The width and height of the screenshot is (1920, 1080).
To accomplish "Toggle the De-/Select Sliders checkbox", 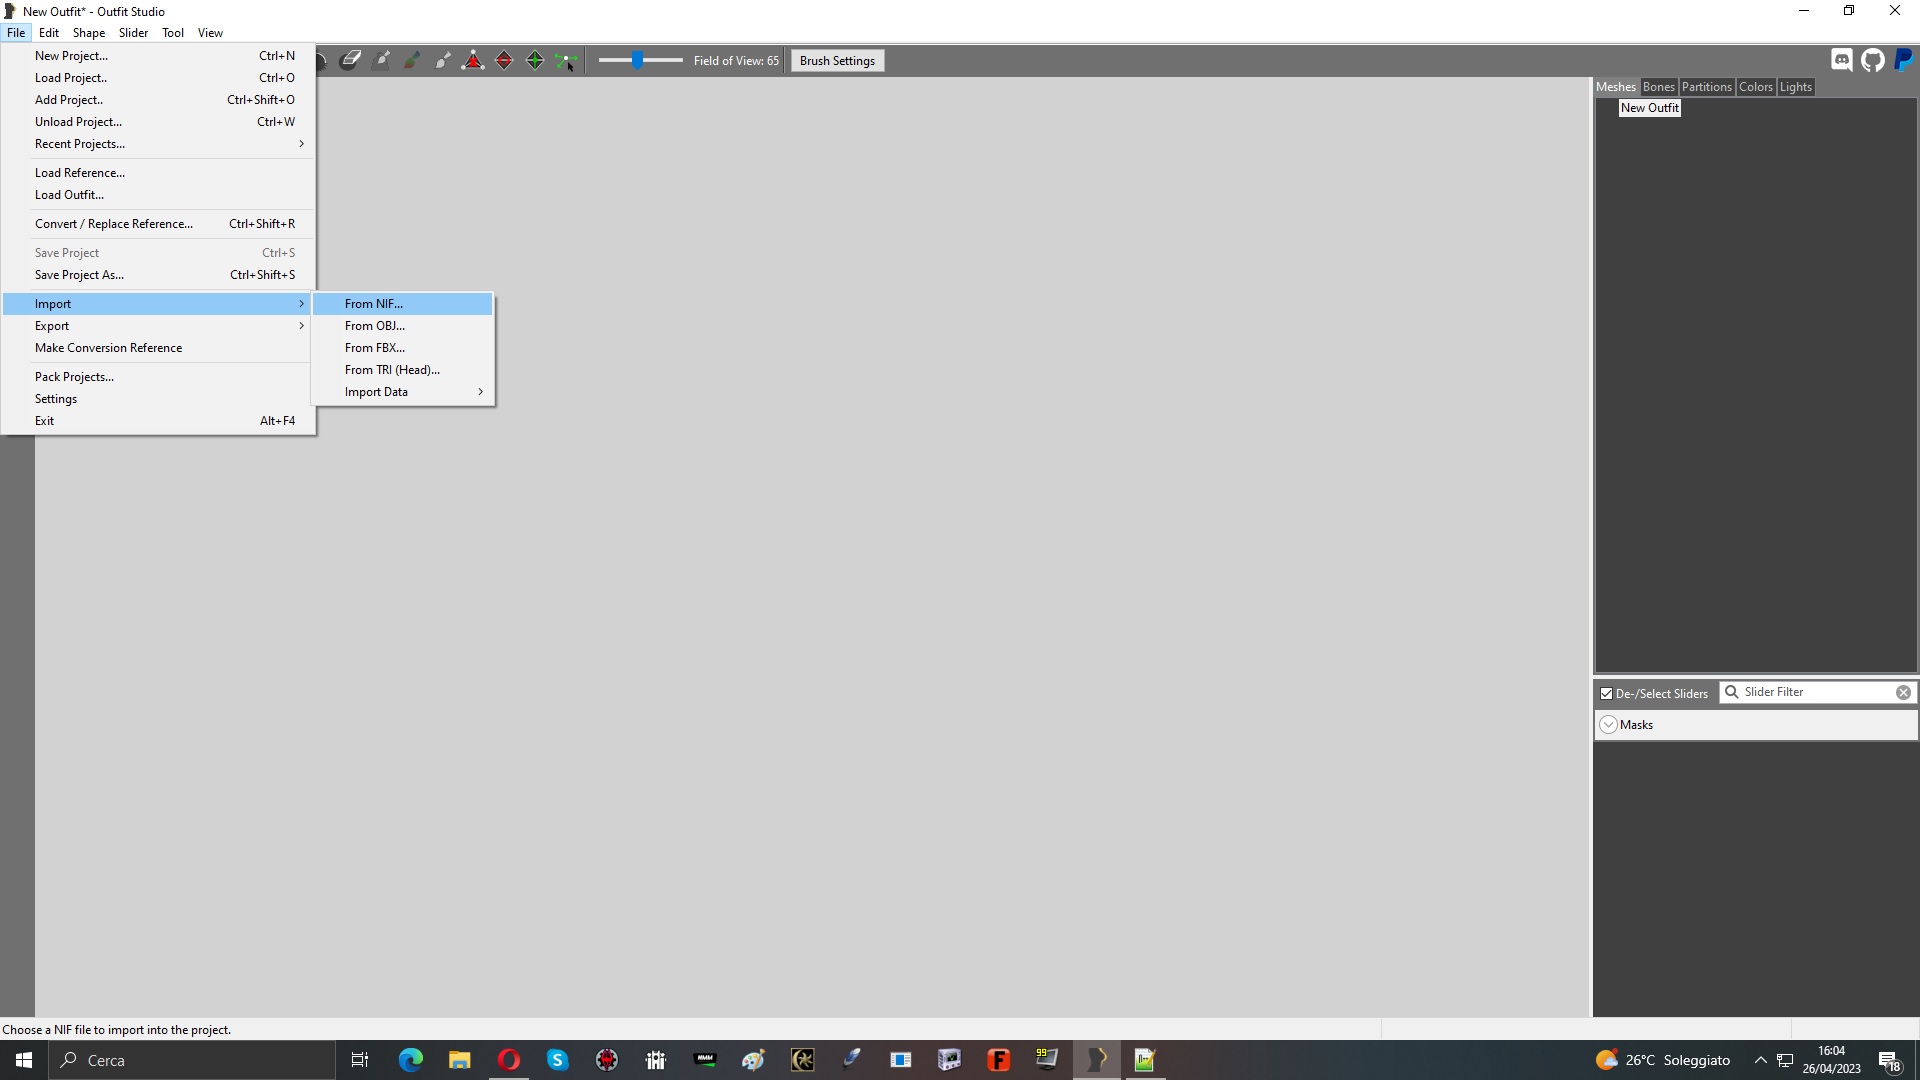I will pyautogui.click(x=1606, y=693).
